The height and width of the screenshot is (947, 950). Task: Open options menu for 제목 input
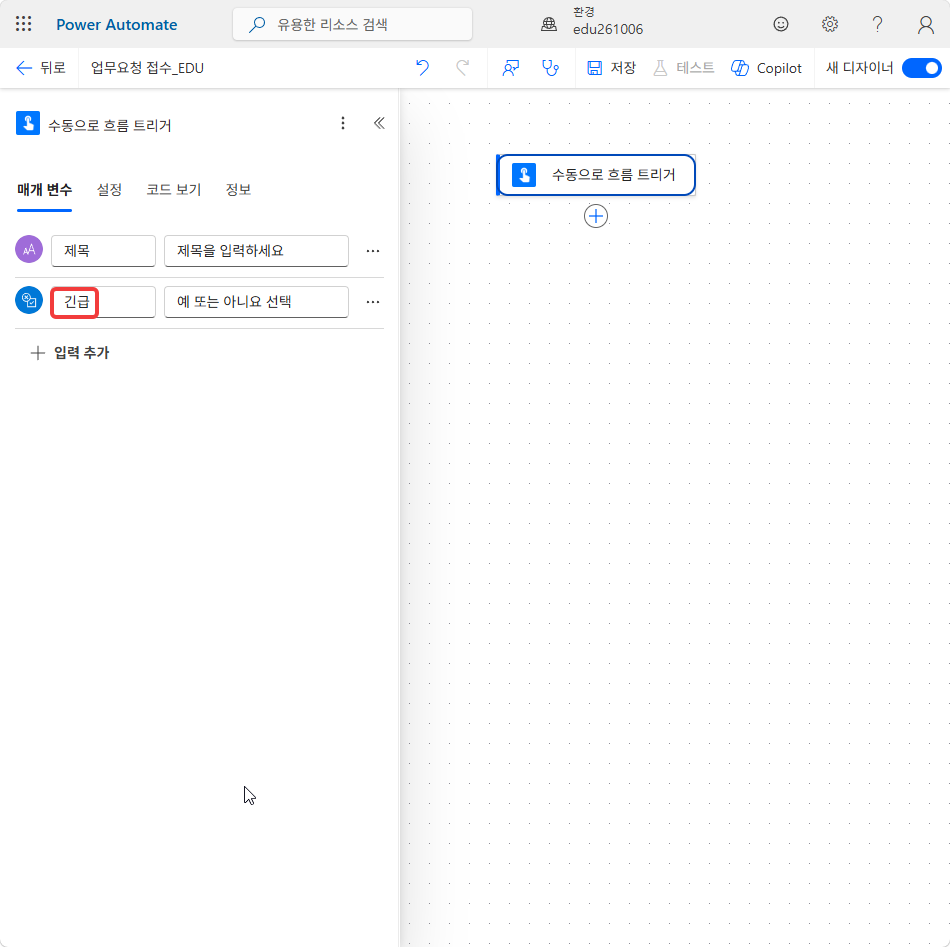[x=373, y=251]
